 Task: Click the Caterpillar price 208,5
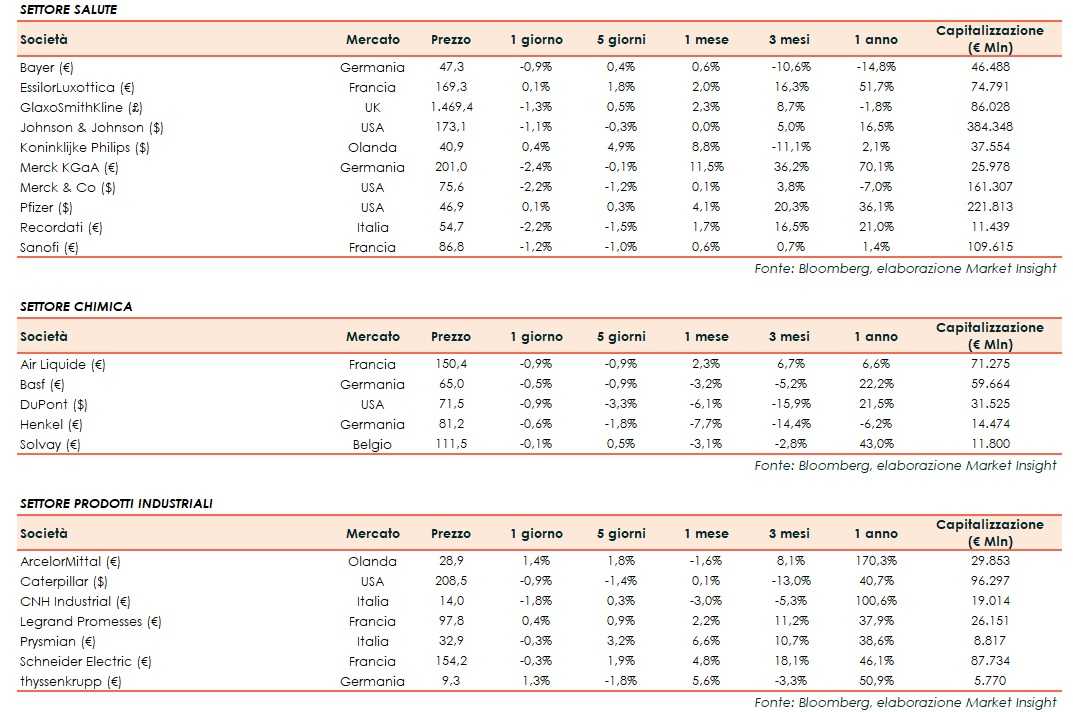[451, 581]
